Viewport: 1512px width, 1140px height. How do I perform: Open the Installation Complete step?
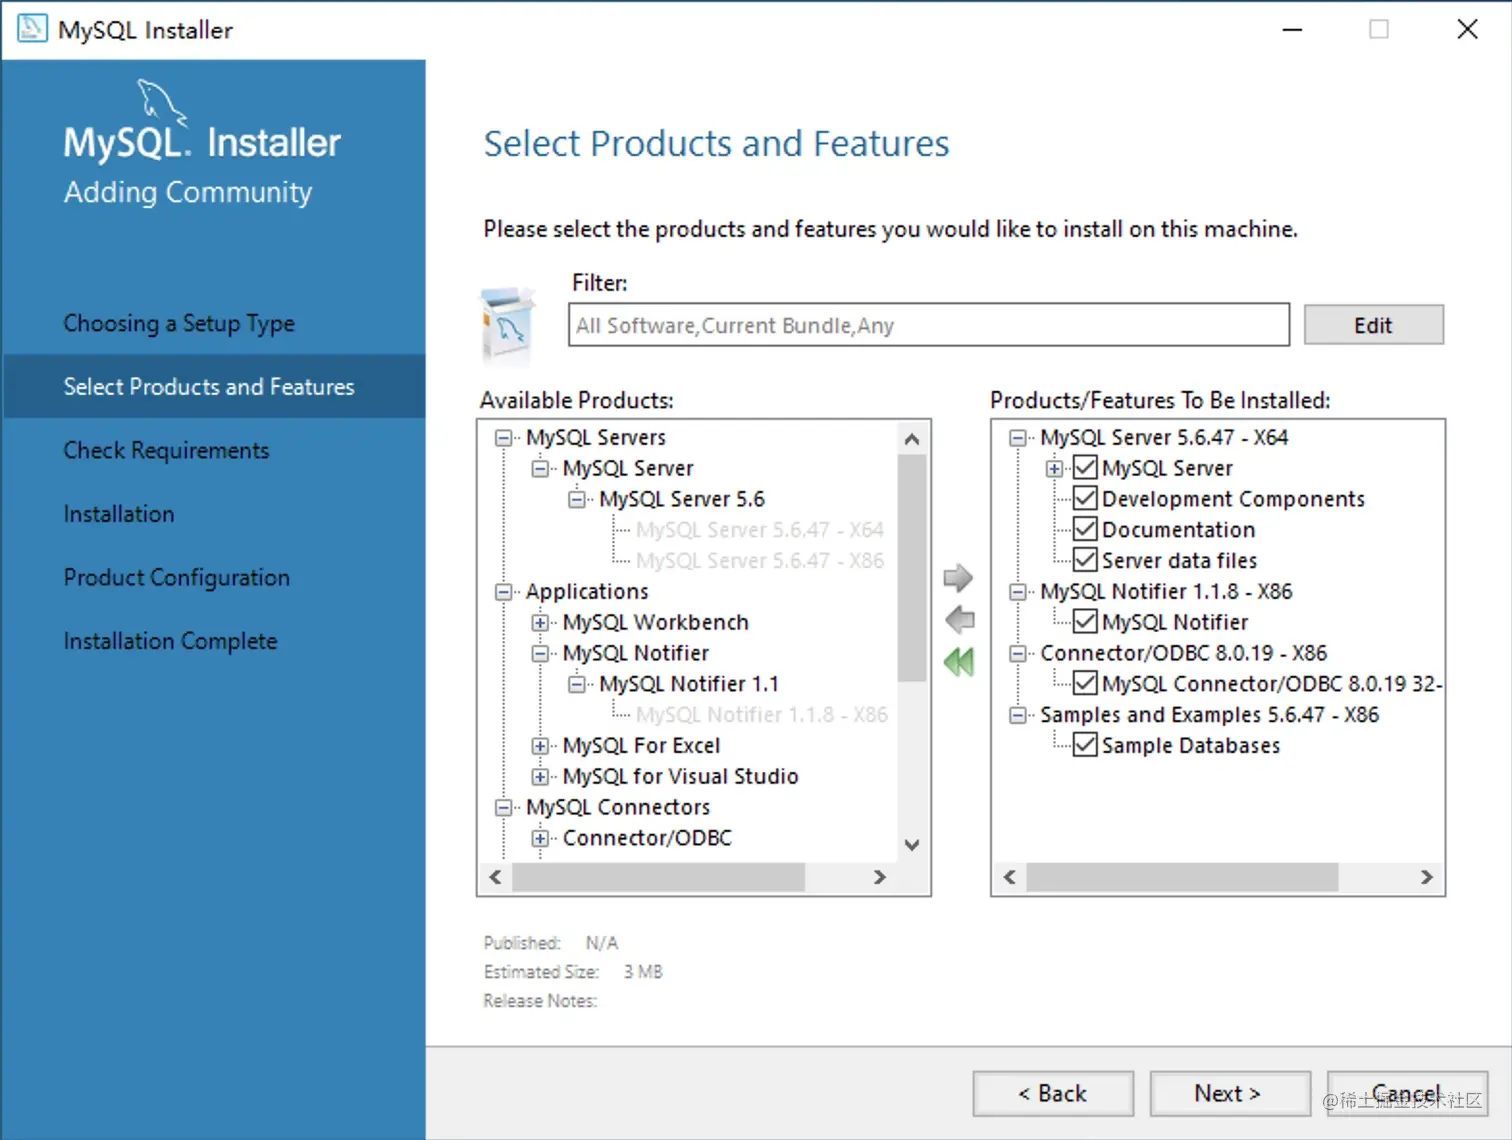(171, 641)
